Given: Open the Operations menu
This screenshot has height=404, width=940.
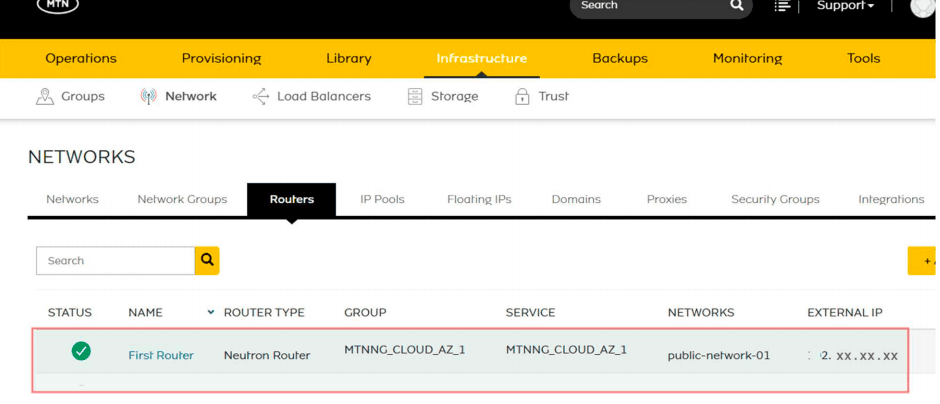Looking at the screenshot, I should [81, 58].
